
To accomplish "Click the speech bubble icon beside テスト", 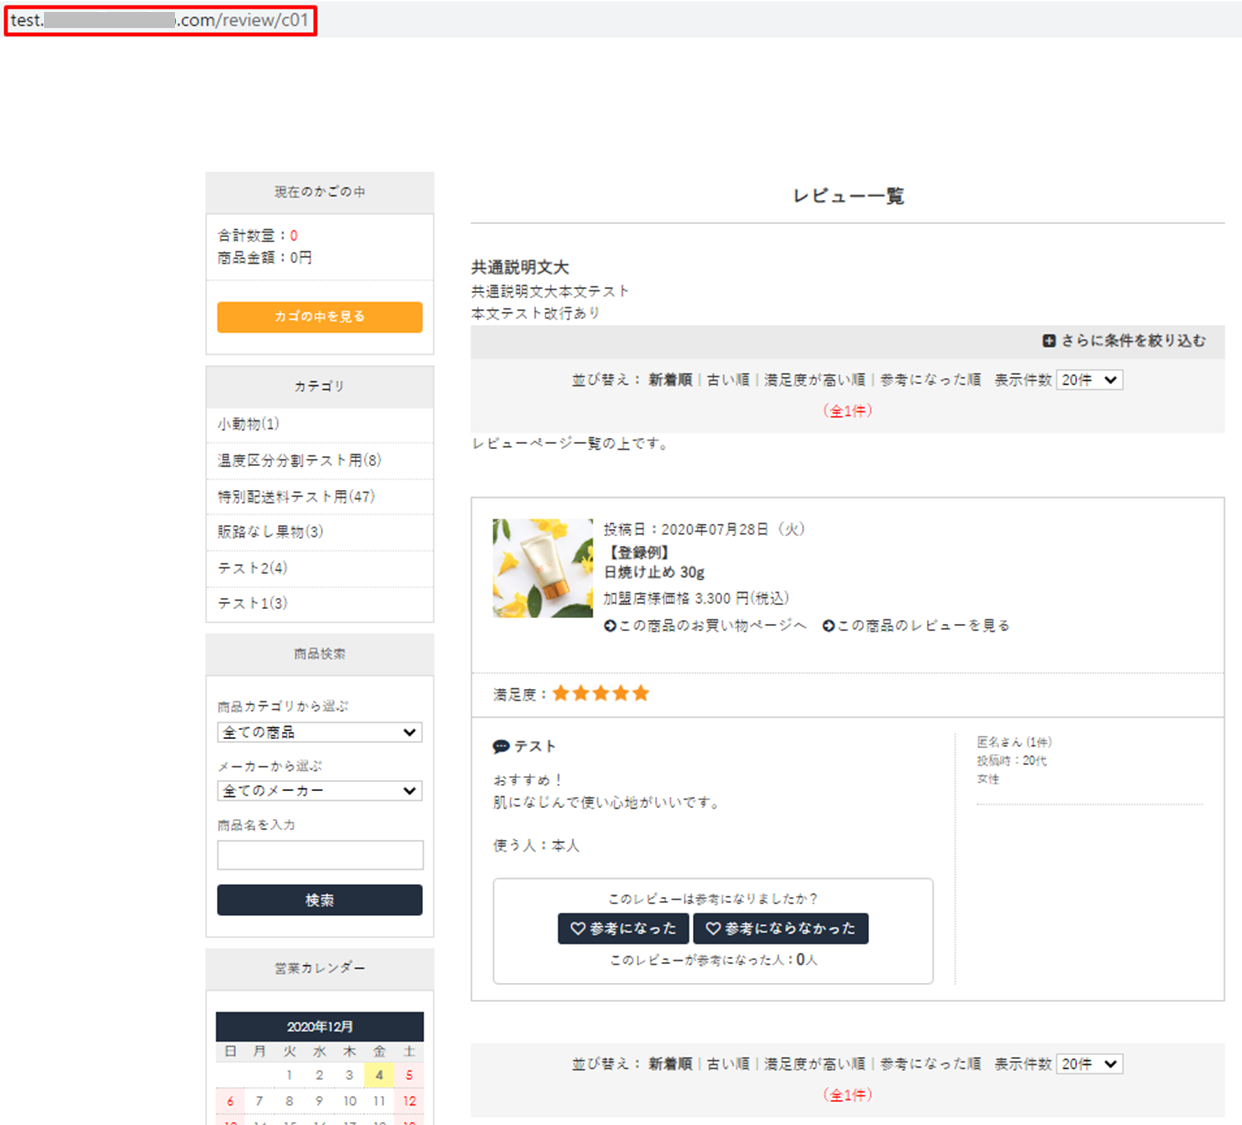I will tap(501, 747).
